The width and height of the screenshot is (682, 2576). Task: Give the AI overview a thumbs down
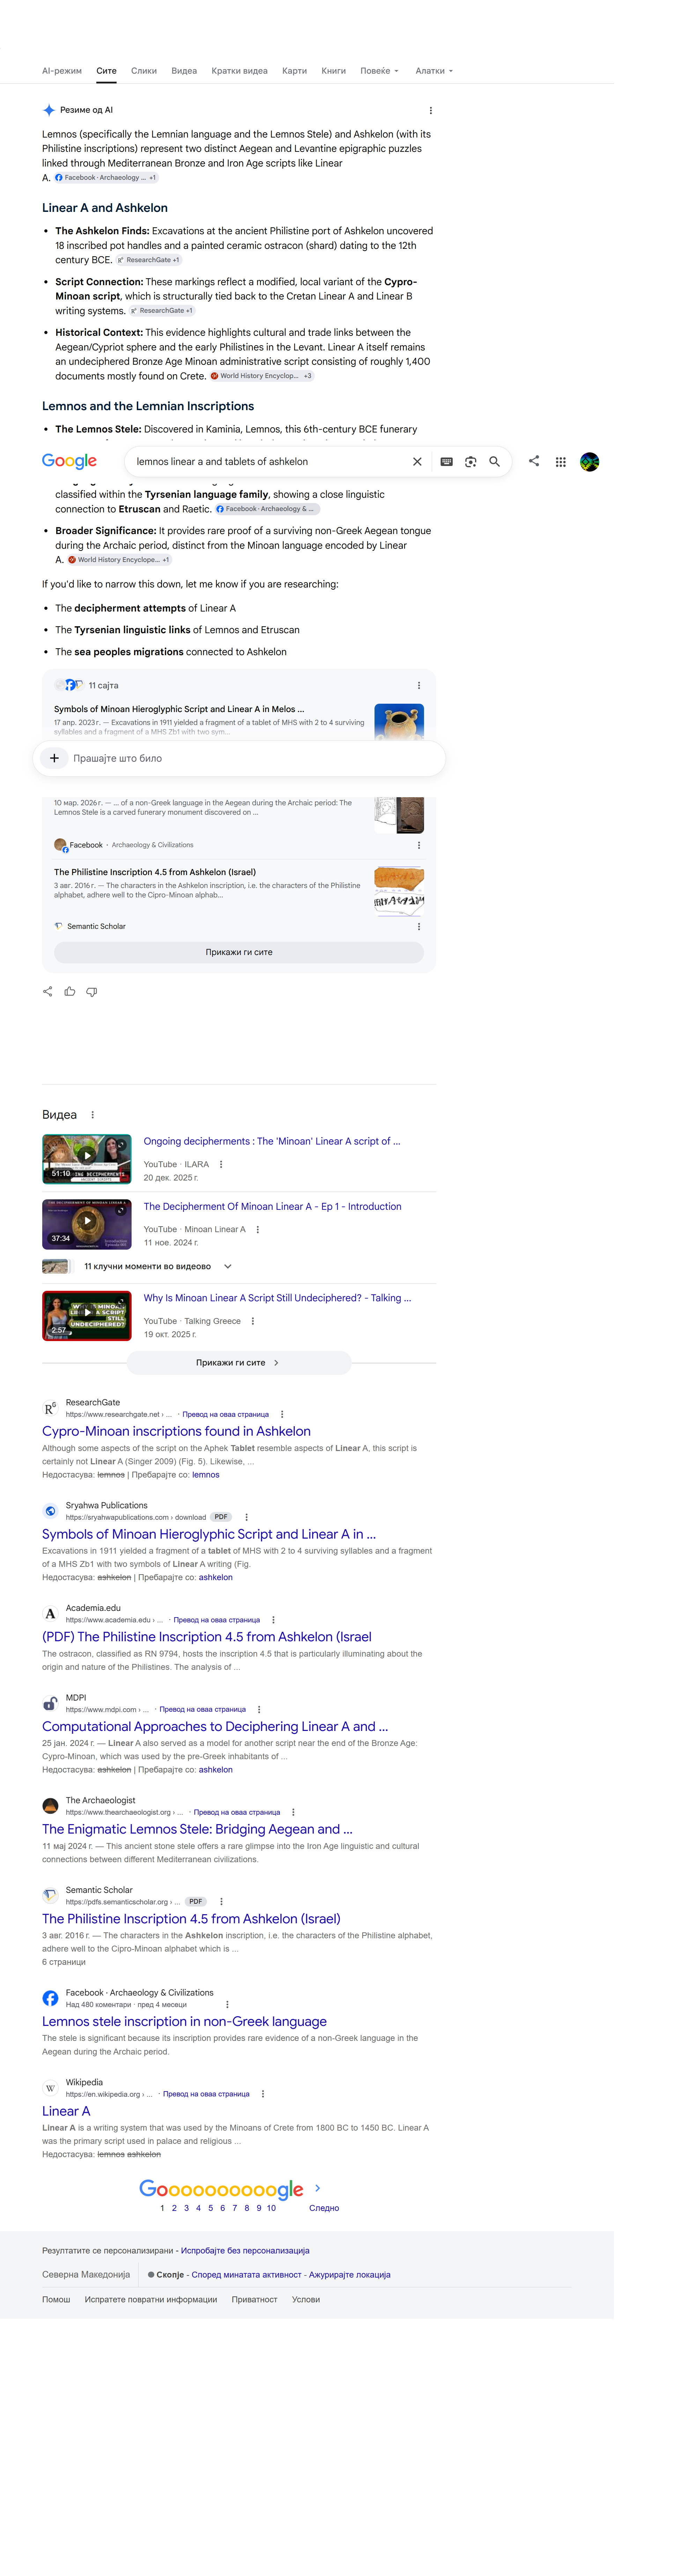click(92, 992)
